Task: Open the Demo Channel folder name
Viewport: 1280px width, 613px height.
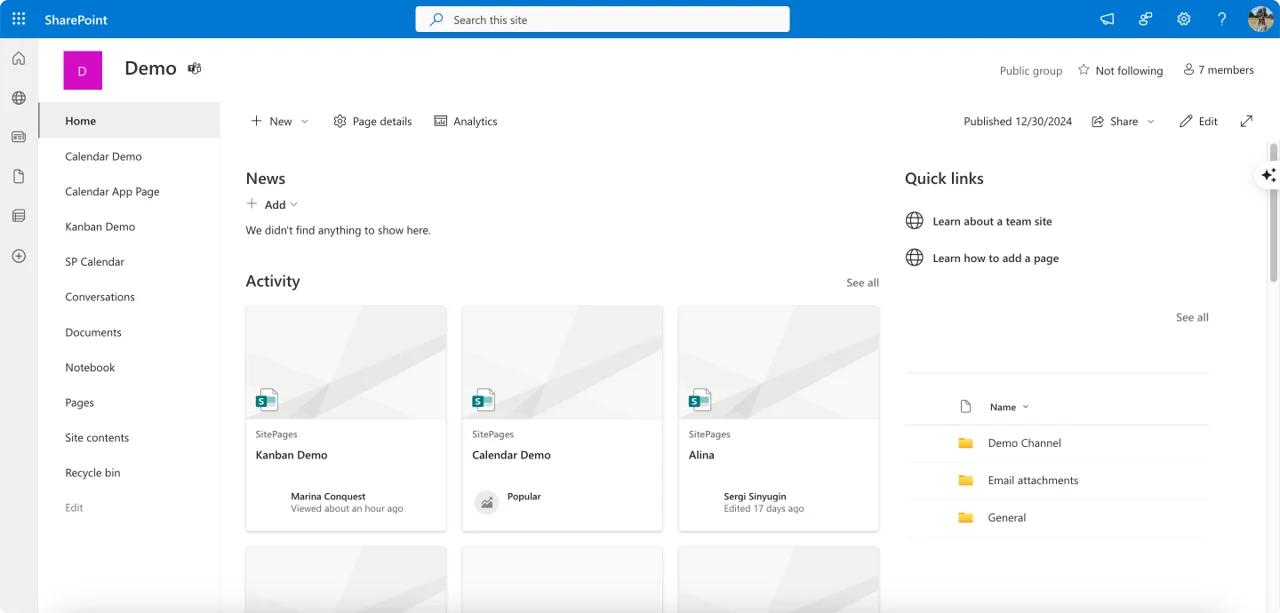Action: click(1024, 443)
